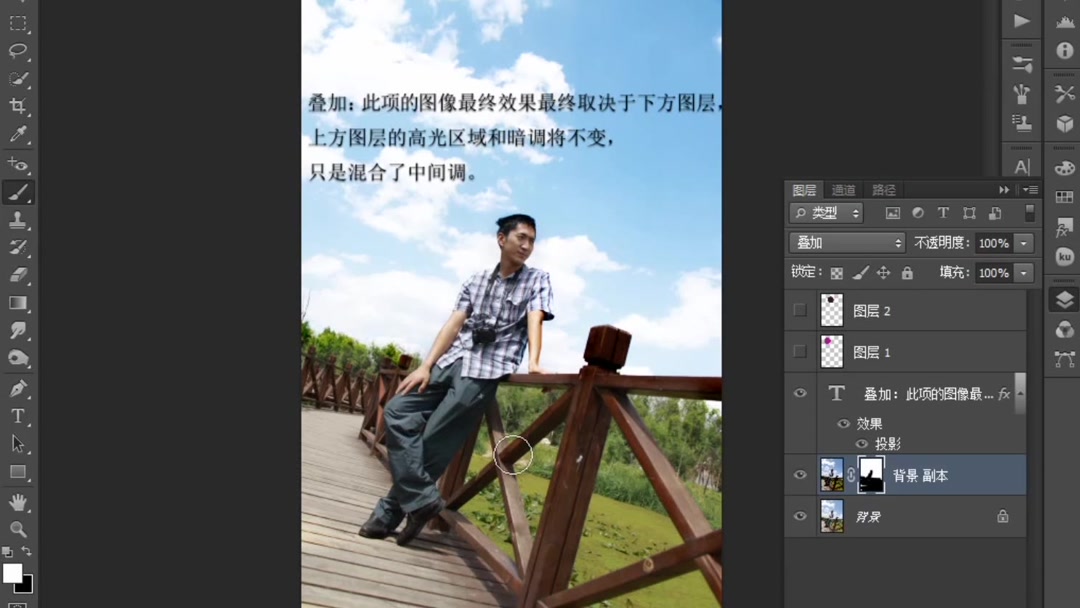
Task: Select the Brush tool
Action: [18, 193]
